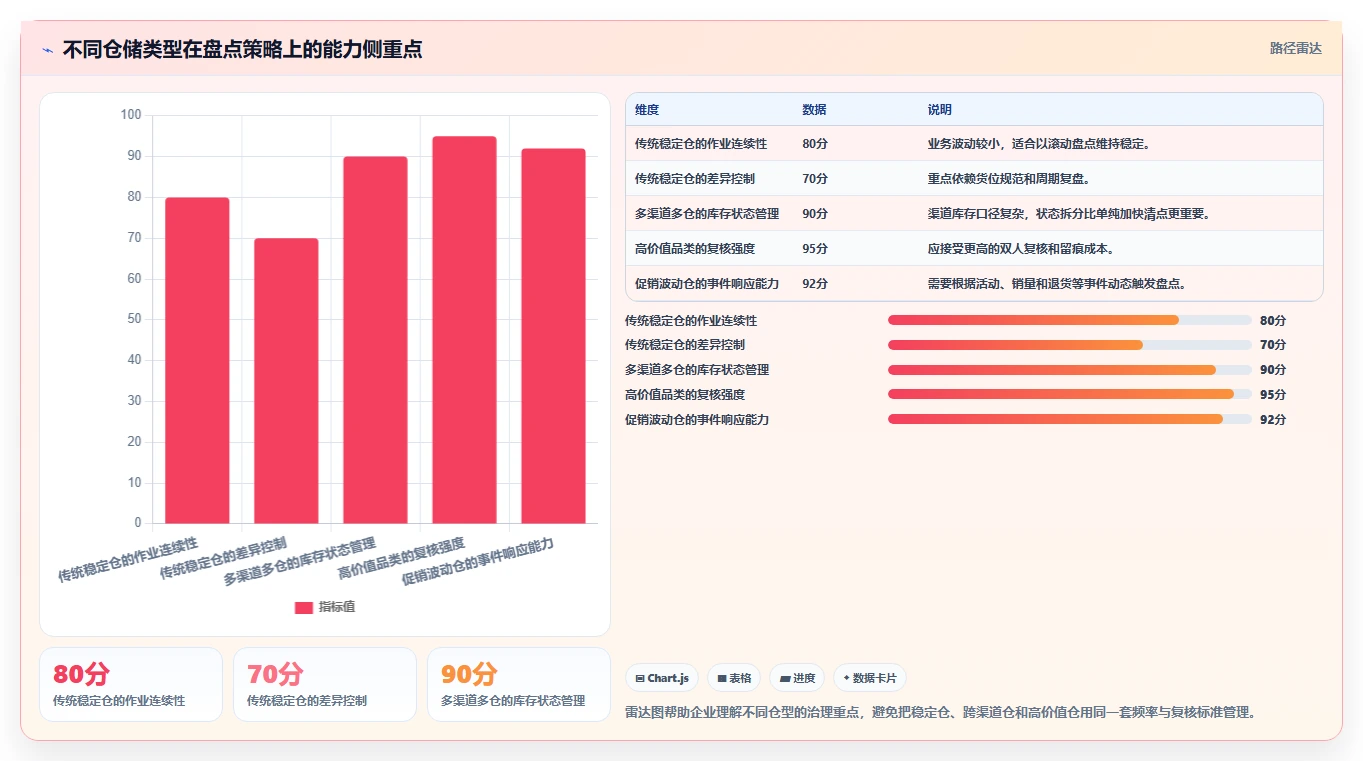The height and width of the screenshot is (761, 1363).
Task: Click description 业务波动较小，适合以滚动盘点维持稳定。
Action: (1039, 143)
